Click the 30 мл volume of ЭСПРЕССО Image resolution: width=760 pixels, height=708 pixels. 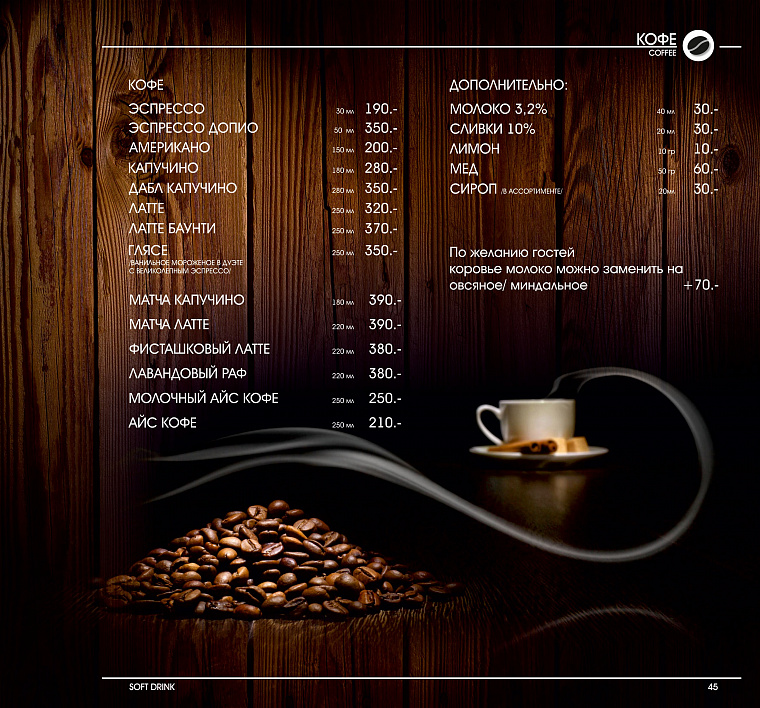click(345, 111)
